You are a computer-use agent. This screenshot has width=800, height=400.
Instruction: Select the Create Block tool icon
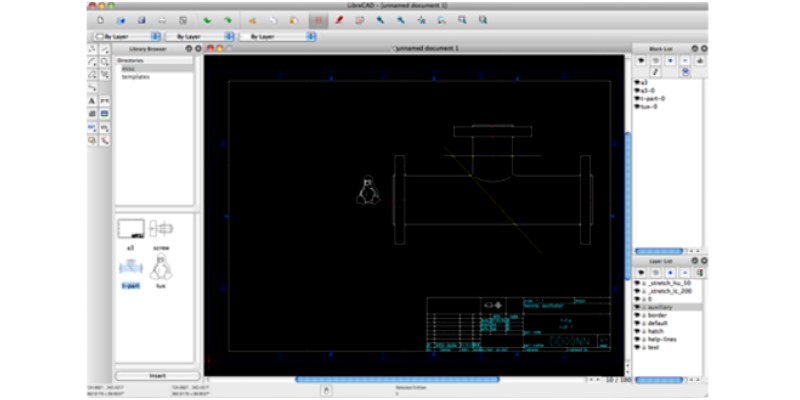click(92, 140)
